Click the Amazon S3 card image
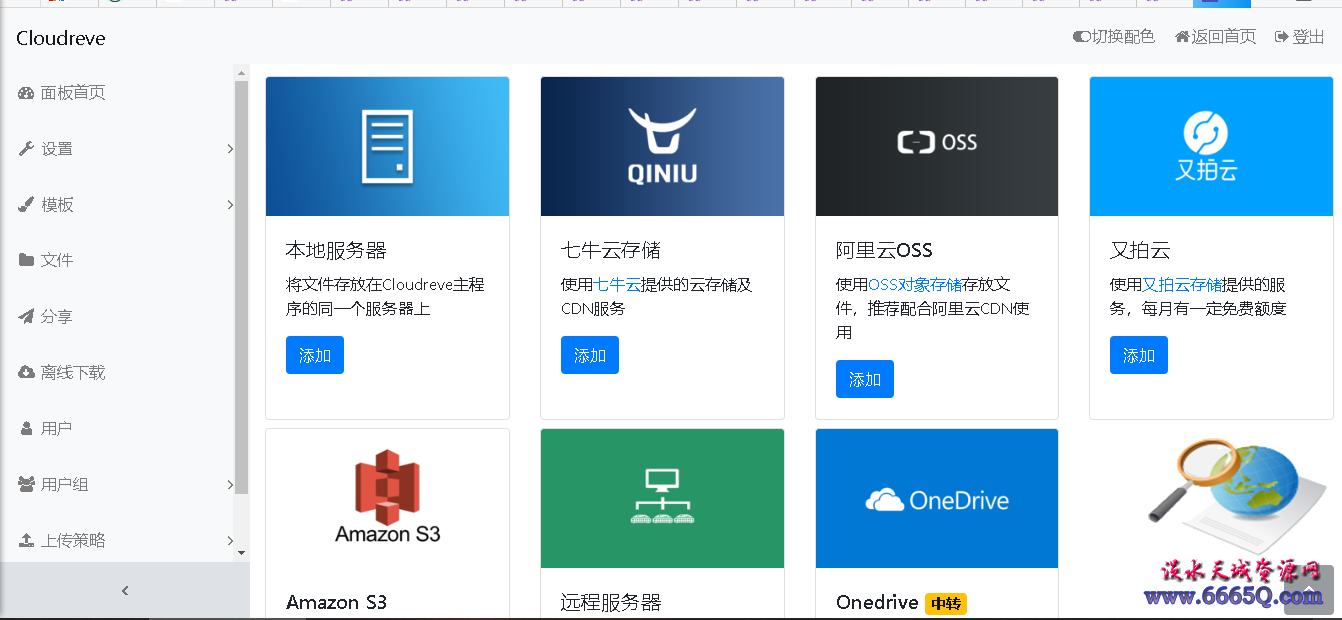 [x=387, y=498]
